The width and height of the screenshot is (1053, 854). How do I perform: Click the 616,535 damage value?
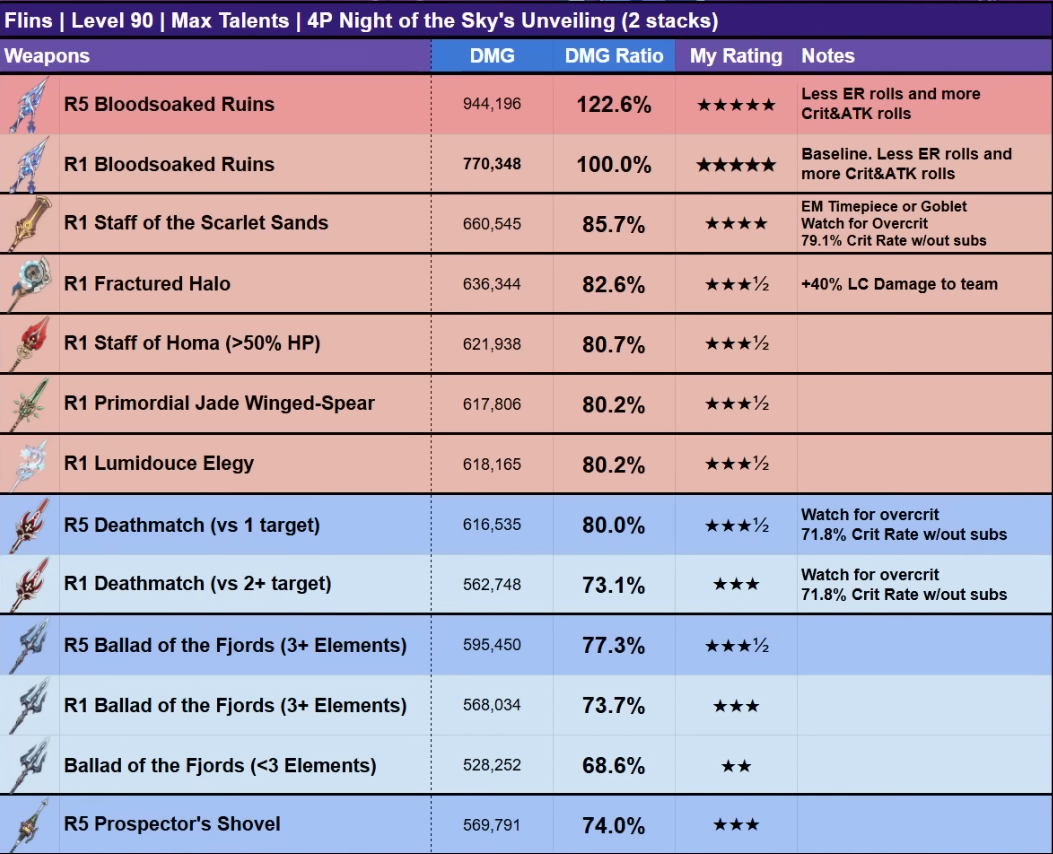click(492, 524)
